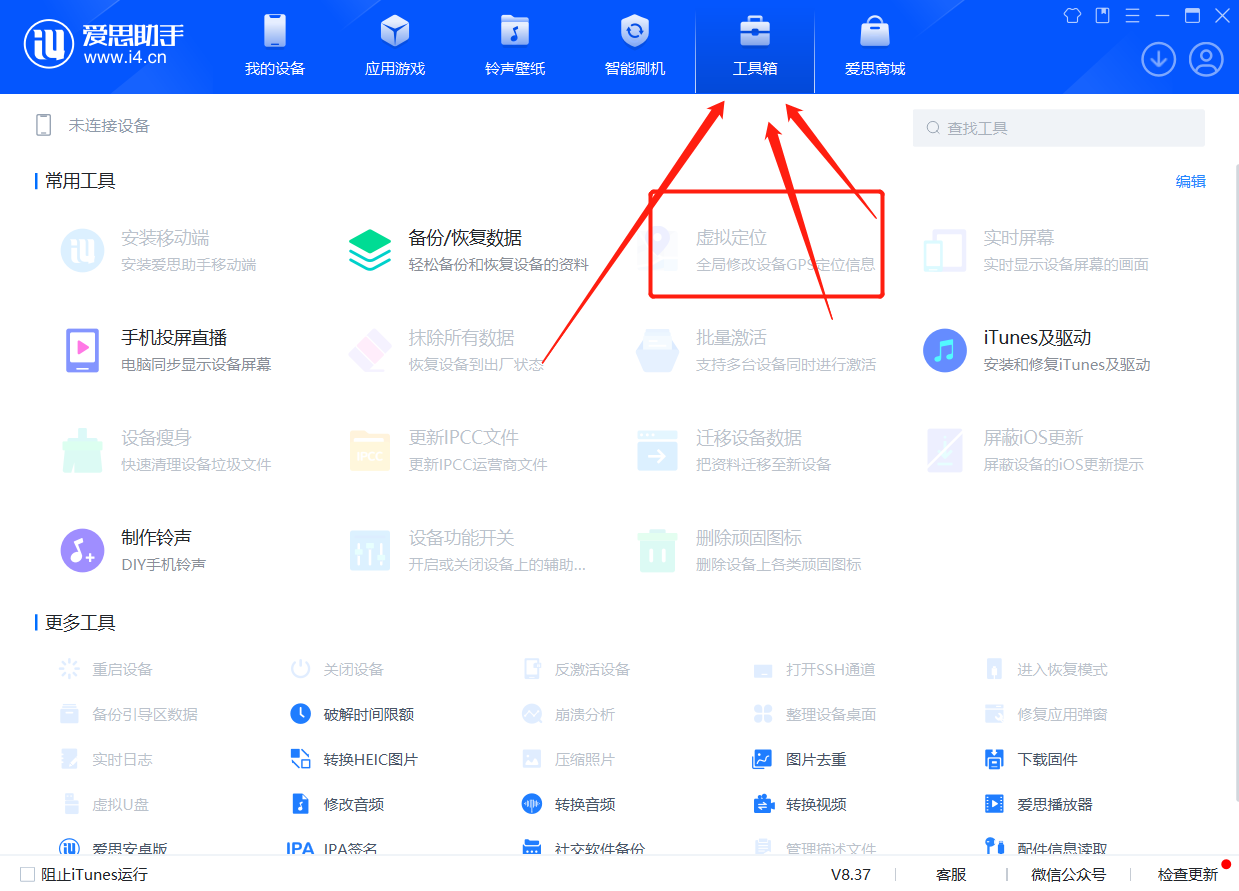Open 设备功能开关 icon
This screenshot has height=891, width=1239.
[370, 550]
